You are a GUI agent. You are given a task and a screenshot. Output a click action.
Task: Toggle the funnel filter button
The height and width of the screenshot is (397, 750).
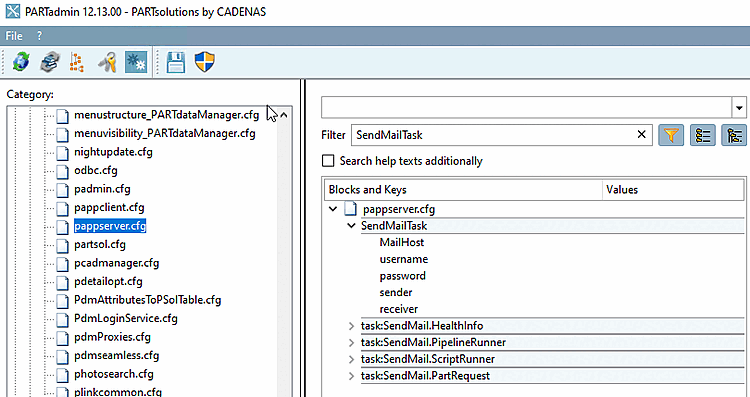(x=671, y=135)
